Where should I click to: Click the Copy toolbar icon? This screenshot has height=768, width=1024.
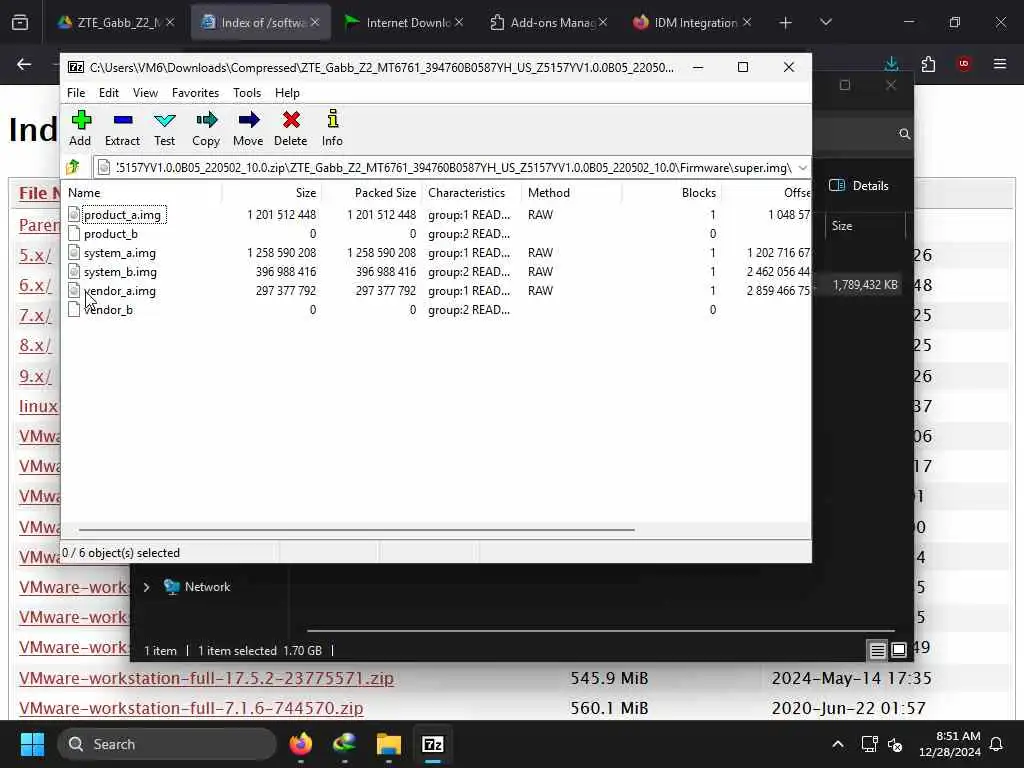click(x=206, y=128)
